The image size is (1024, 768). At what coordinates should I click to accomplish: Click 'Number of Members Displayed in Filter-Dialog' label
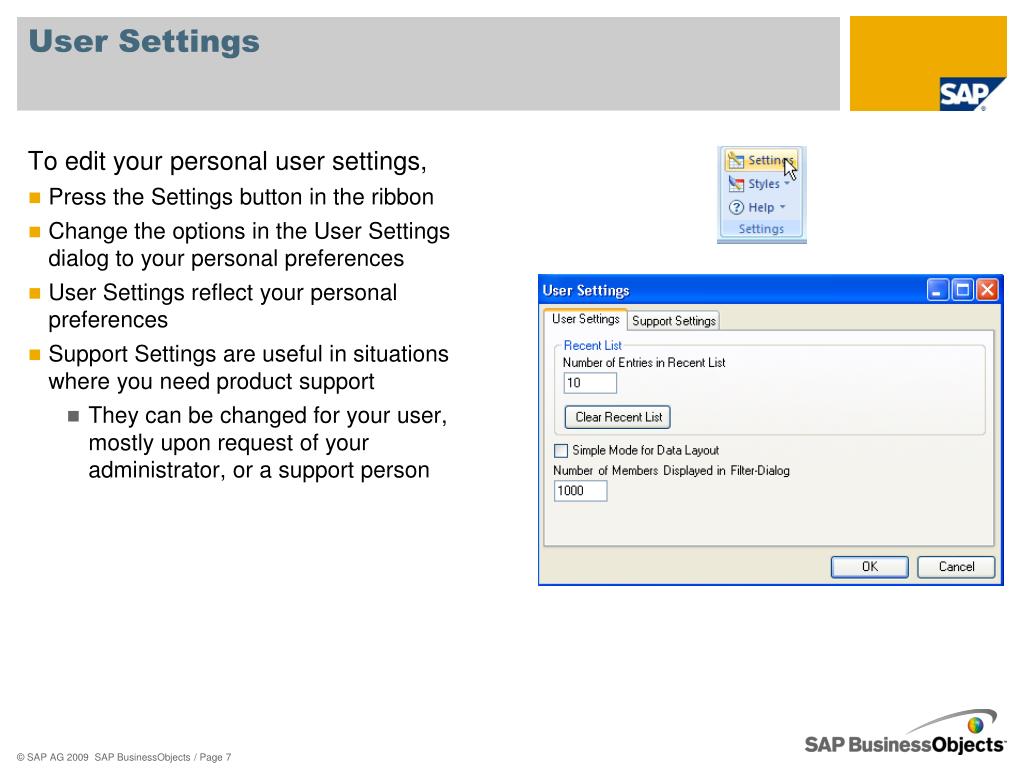pos(671,470)
